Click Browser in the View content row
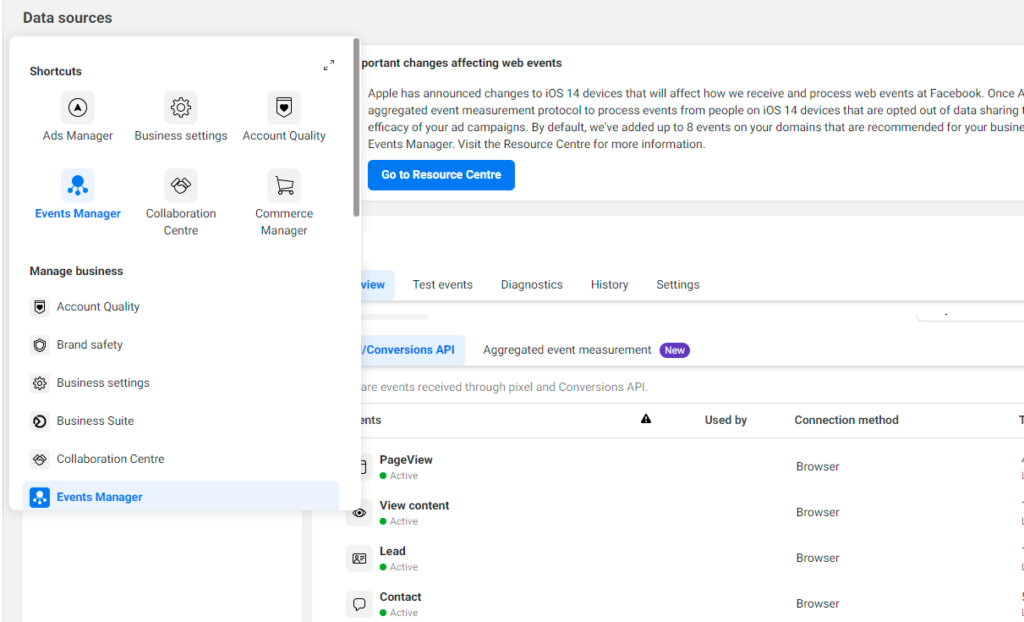Screen dimensions: 1024x622 818,512
